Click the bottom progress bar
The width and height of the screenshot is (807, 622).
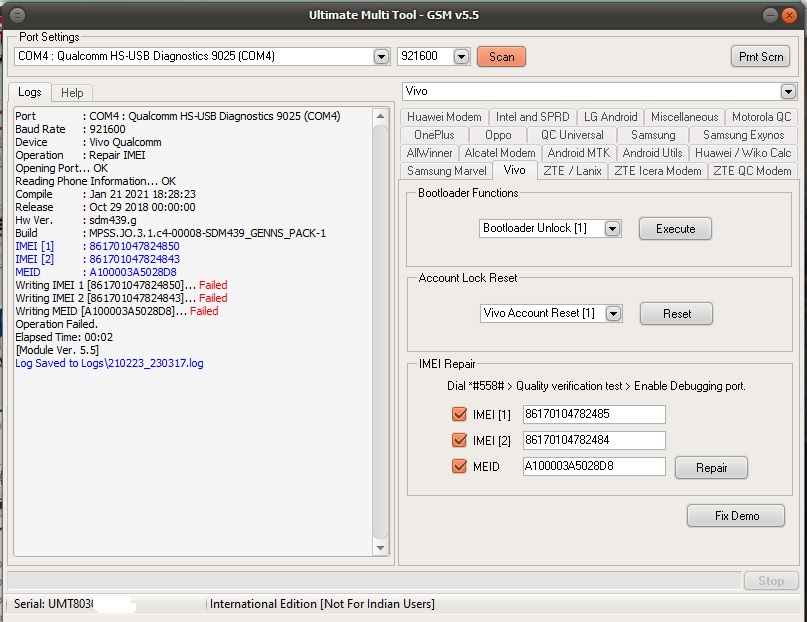point(374,580)
